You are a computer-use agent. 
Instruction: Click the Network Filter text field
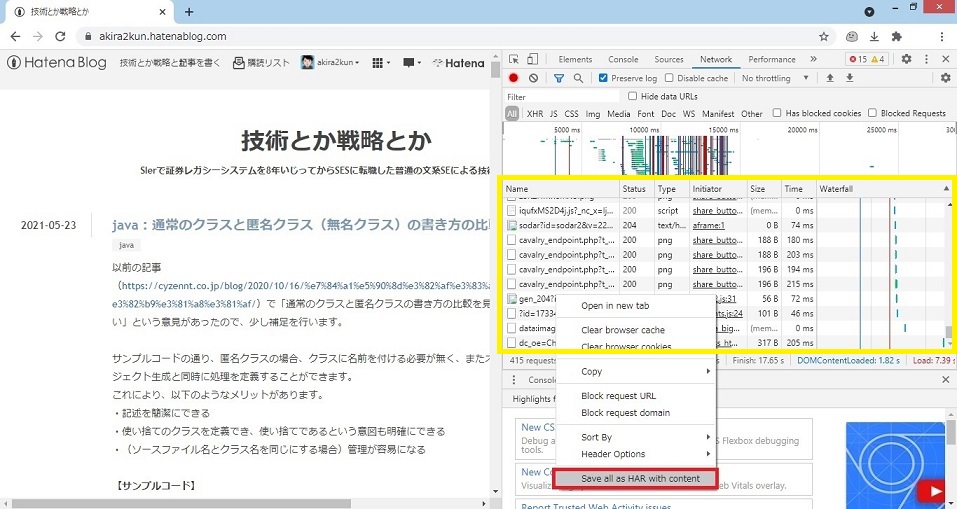pyautogui.click(x=562, y=96)
